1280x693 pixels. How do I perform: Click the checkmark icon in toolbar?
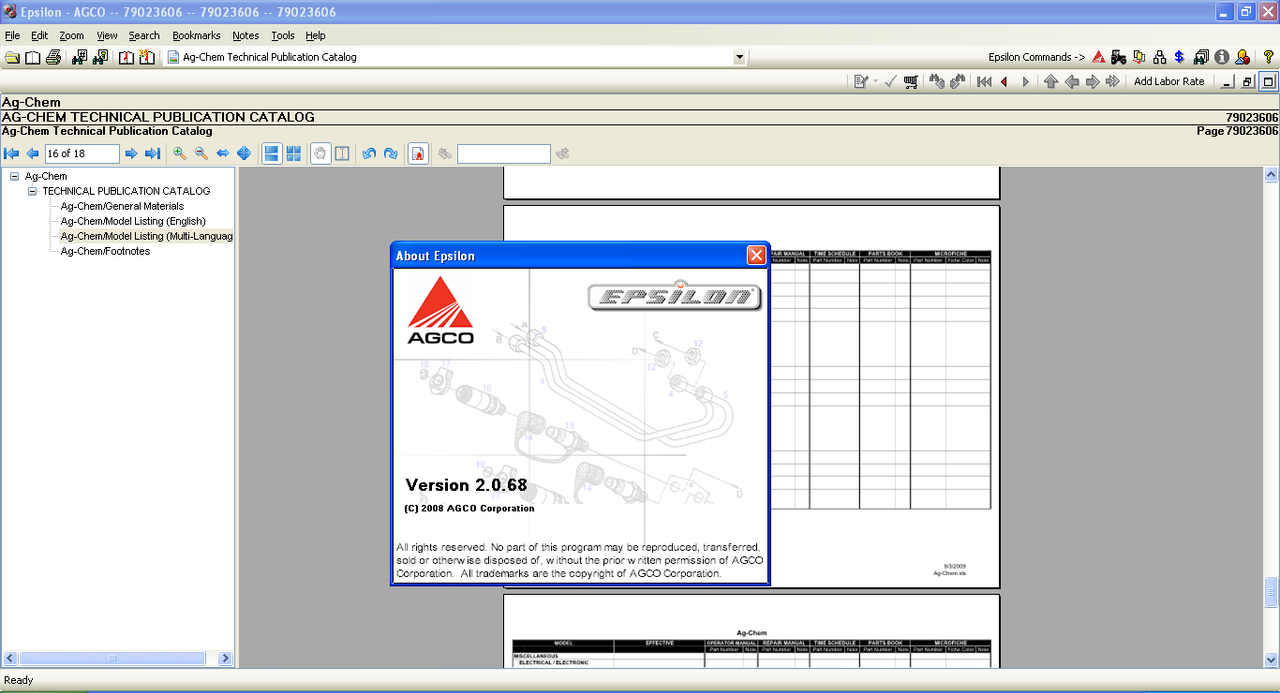890,82
